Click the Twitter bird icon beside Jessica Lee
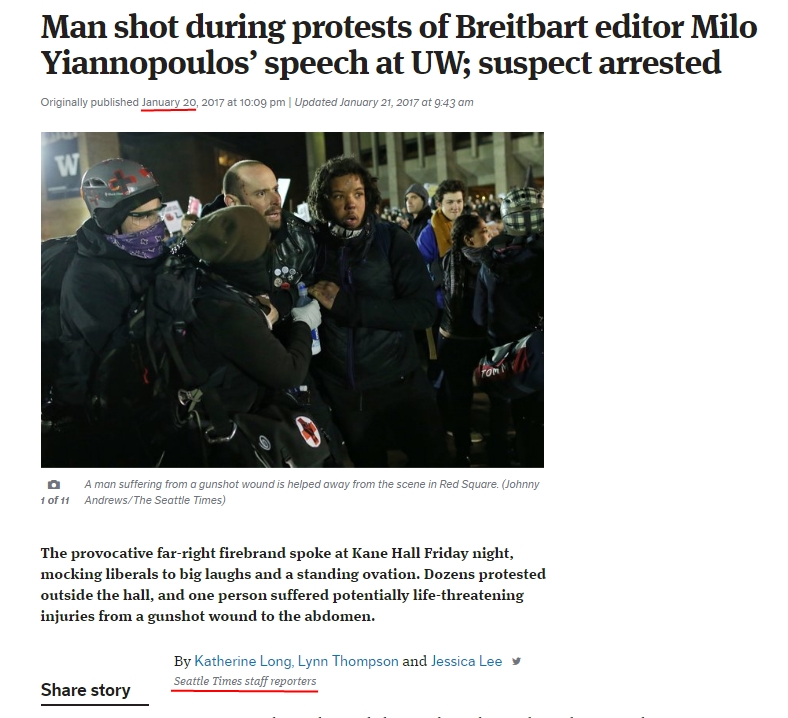Screen dimensions: 788x718 point(516,661)
